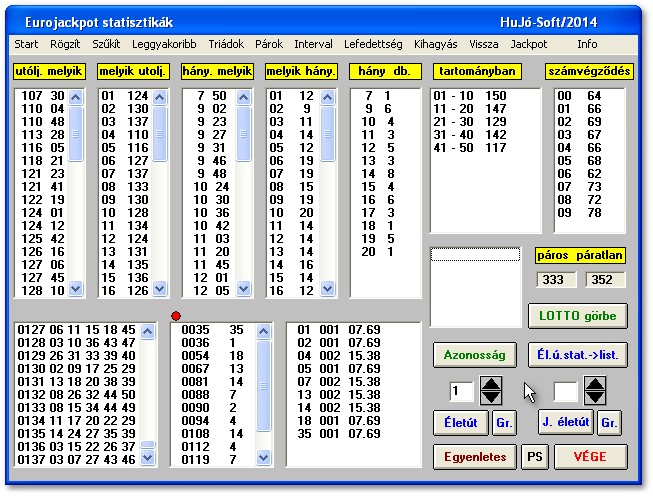Click scroll-up arrow in hány. melyik list
The width and height of the screenshot is (653, 496).
tap(244, 98)
